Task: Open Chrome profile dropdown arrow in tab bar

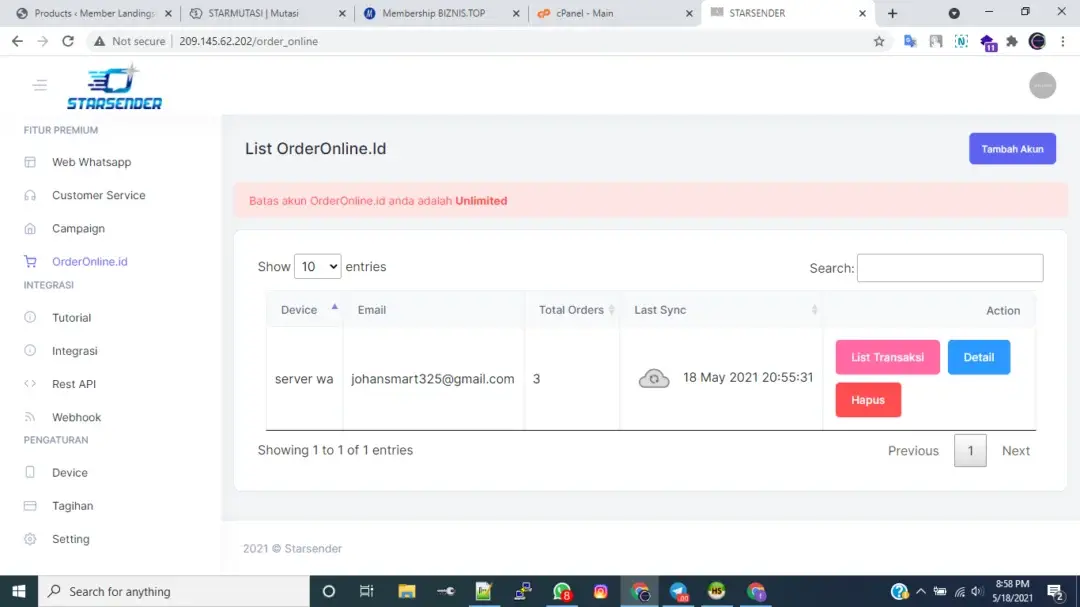Action: [954, 13]
